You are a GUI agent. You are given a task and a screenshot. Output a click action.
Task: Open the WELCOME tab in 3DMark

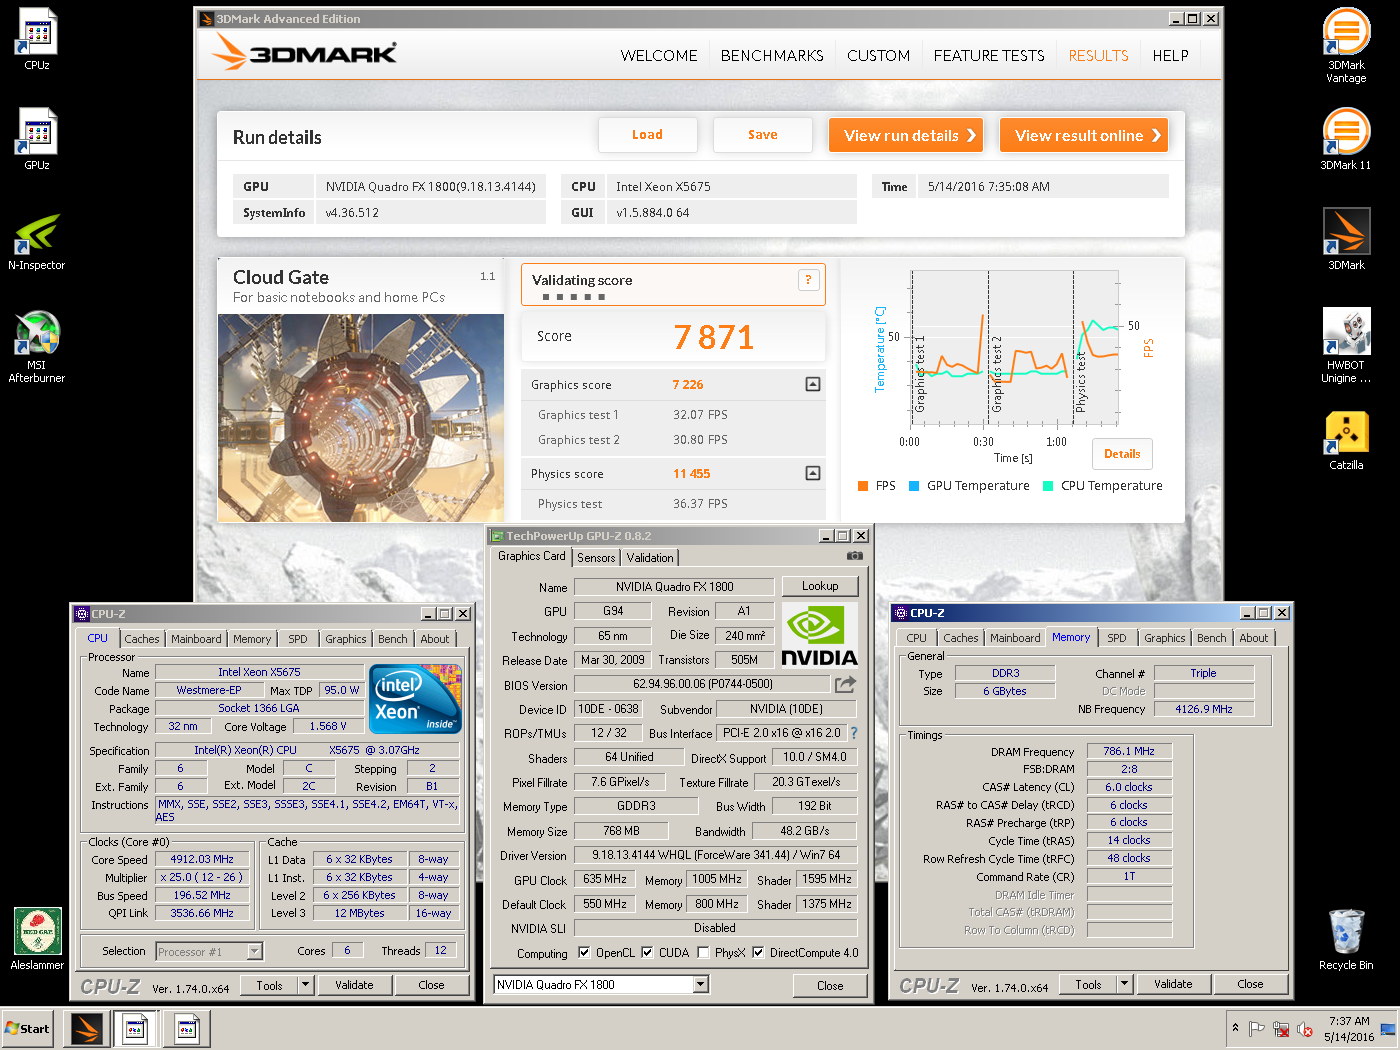click(x=659, y=56)
